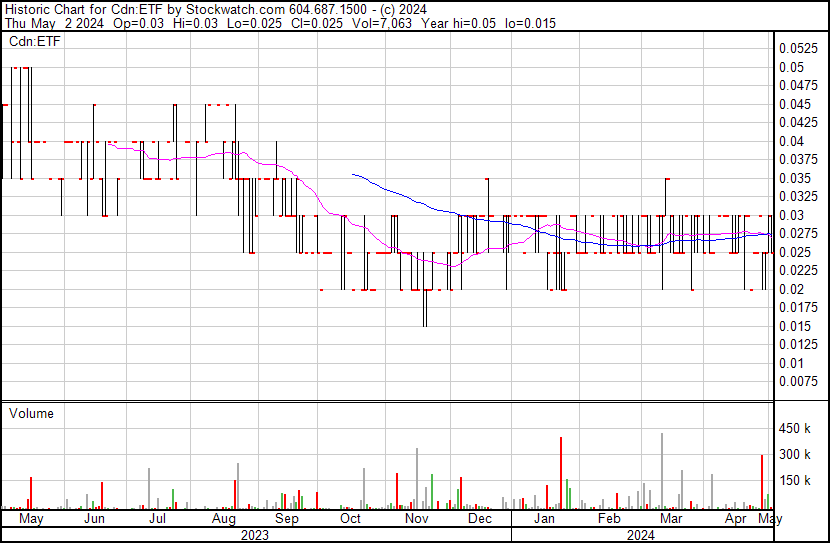This screenshot has width=830, height=543.
Task: Click the 0.015 price axis label
Action: click(795, 326)
